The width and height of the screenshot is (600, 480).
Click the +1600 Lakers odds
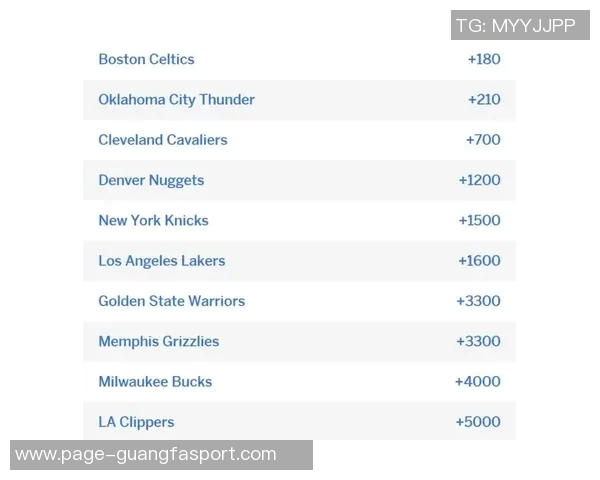coord(479,261)
